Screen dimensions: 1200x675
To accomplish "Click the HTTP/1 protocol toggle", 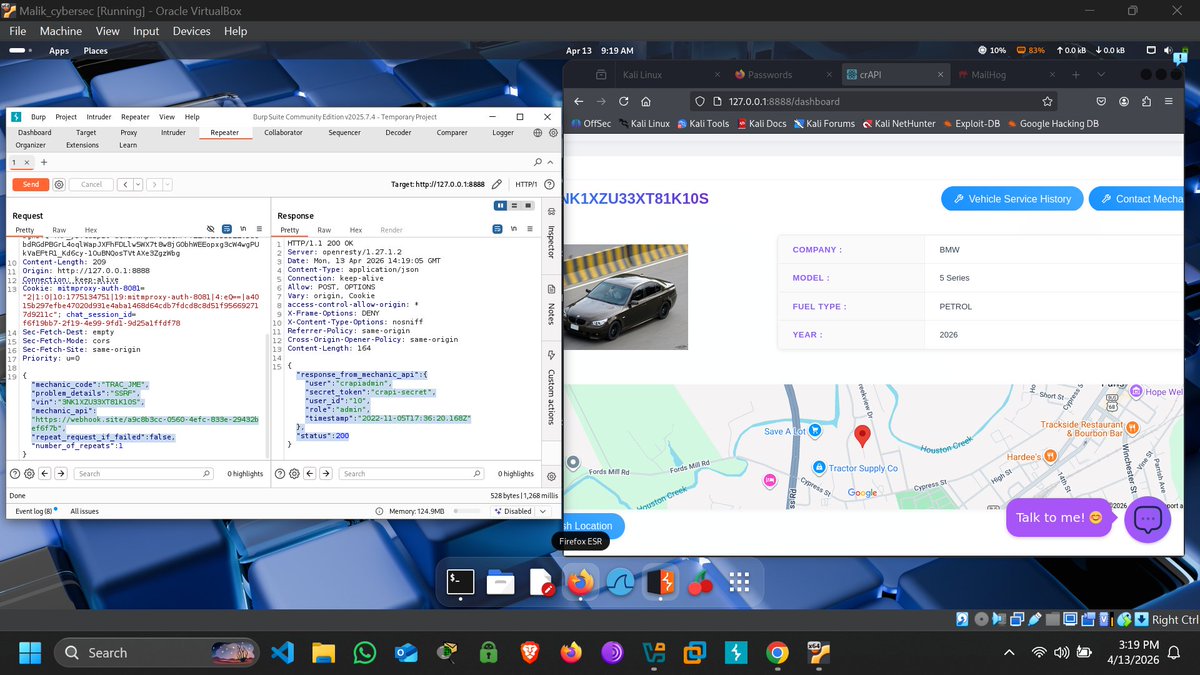I will click(x=526, y=184).
